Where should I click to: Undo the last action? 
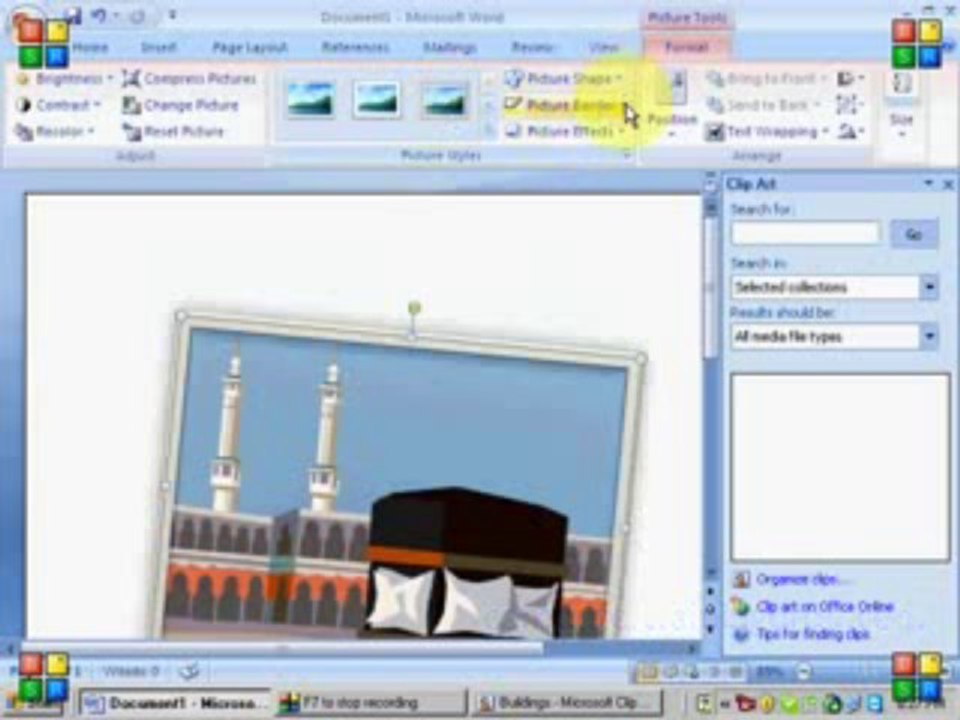(x=98, y=16)
